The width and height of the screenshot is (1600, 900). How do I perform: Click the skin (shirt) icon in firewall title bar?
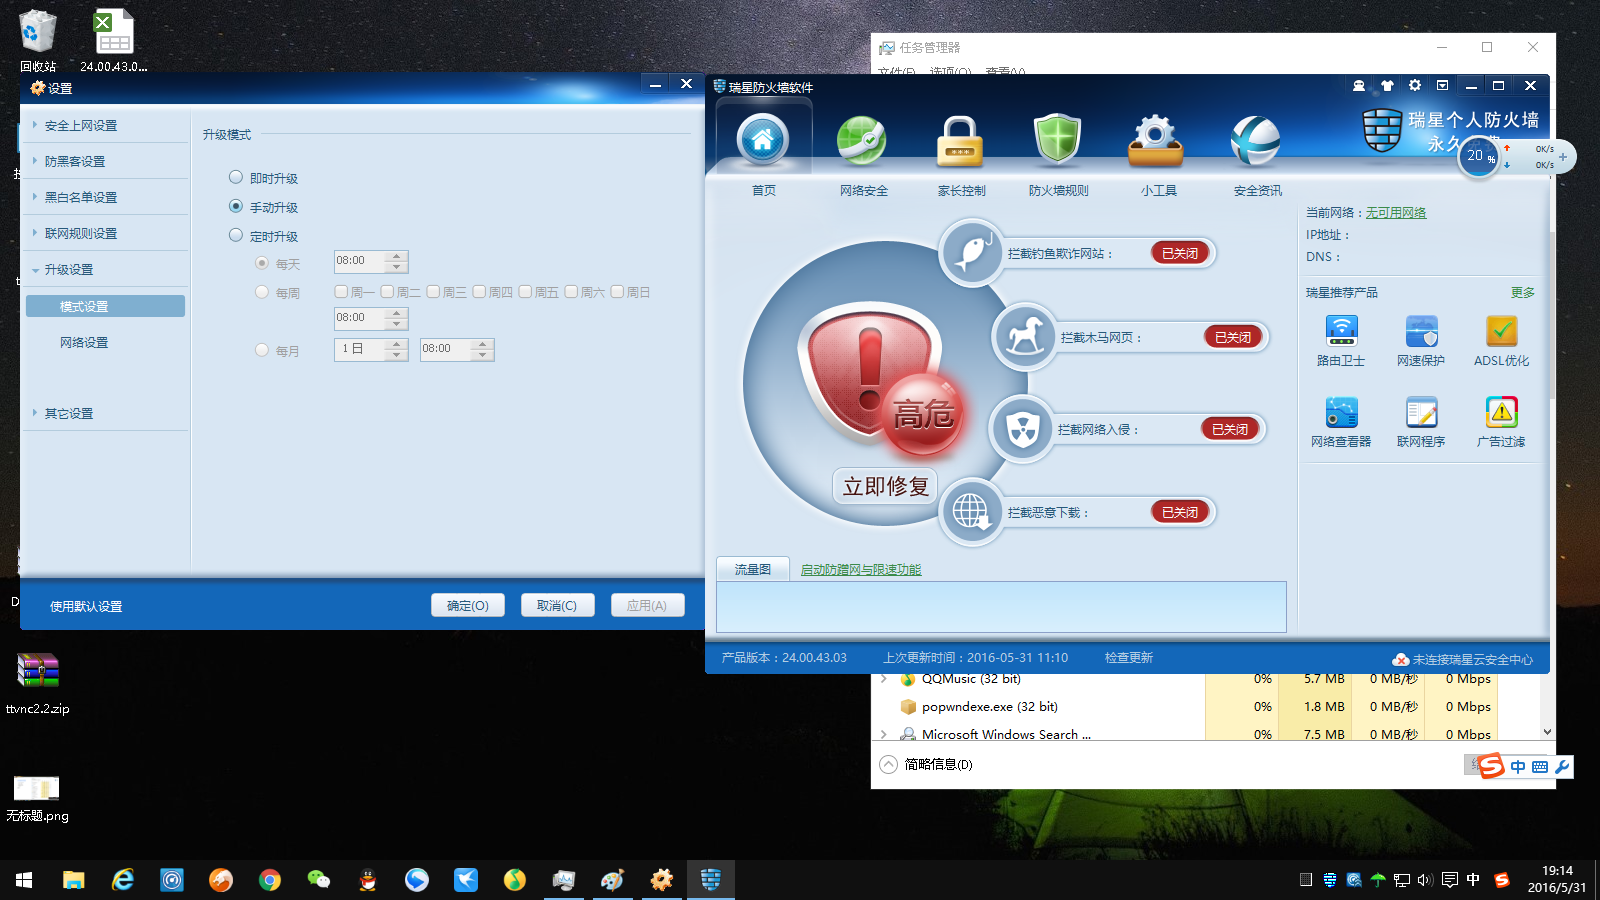tap(1387, 86)
